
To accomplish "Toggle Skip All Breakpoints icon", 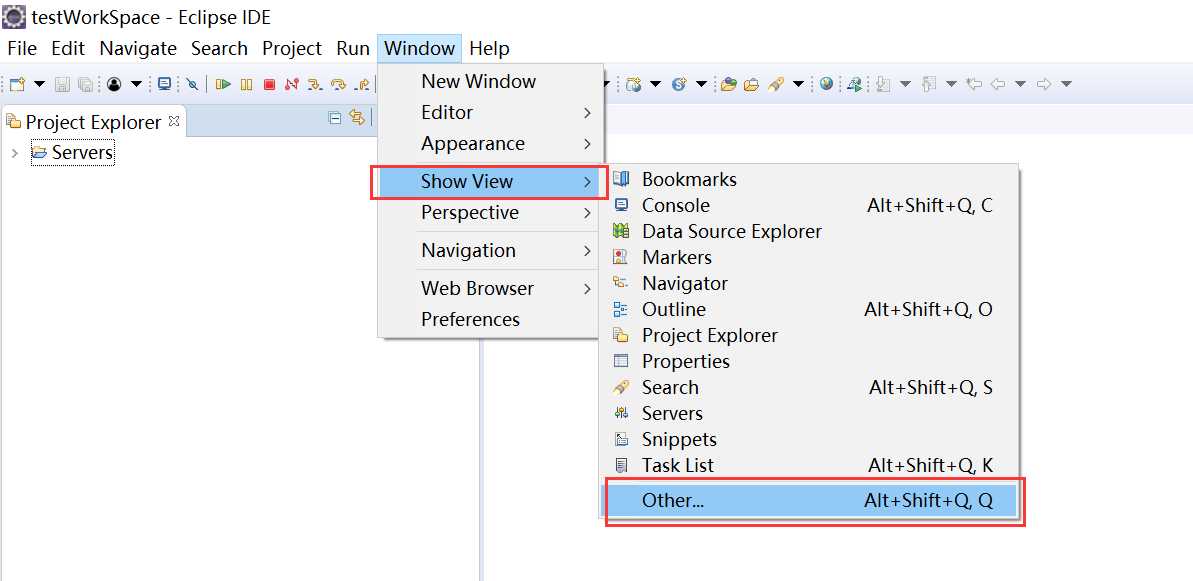I will tap(192, 84).
